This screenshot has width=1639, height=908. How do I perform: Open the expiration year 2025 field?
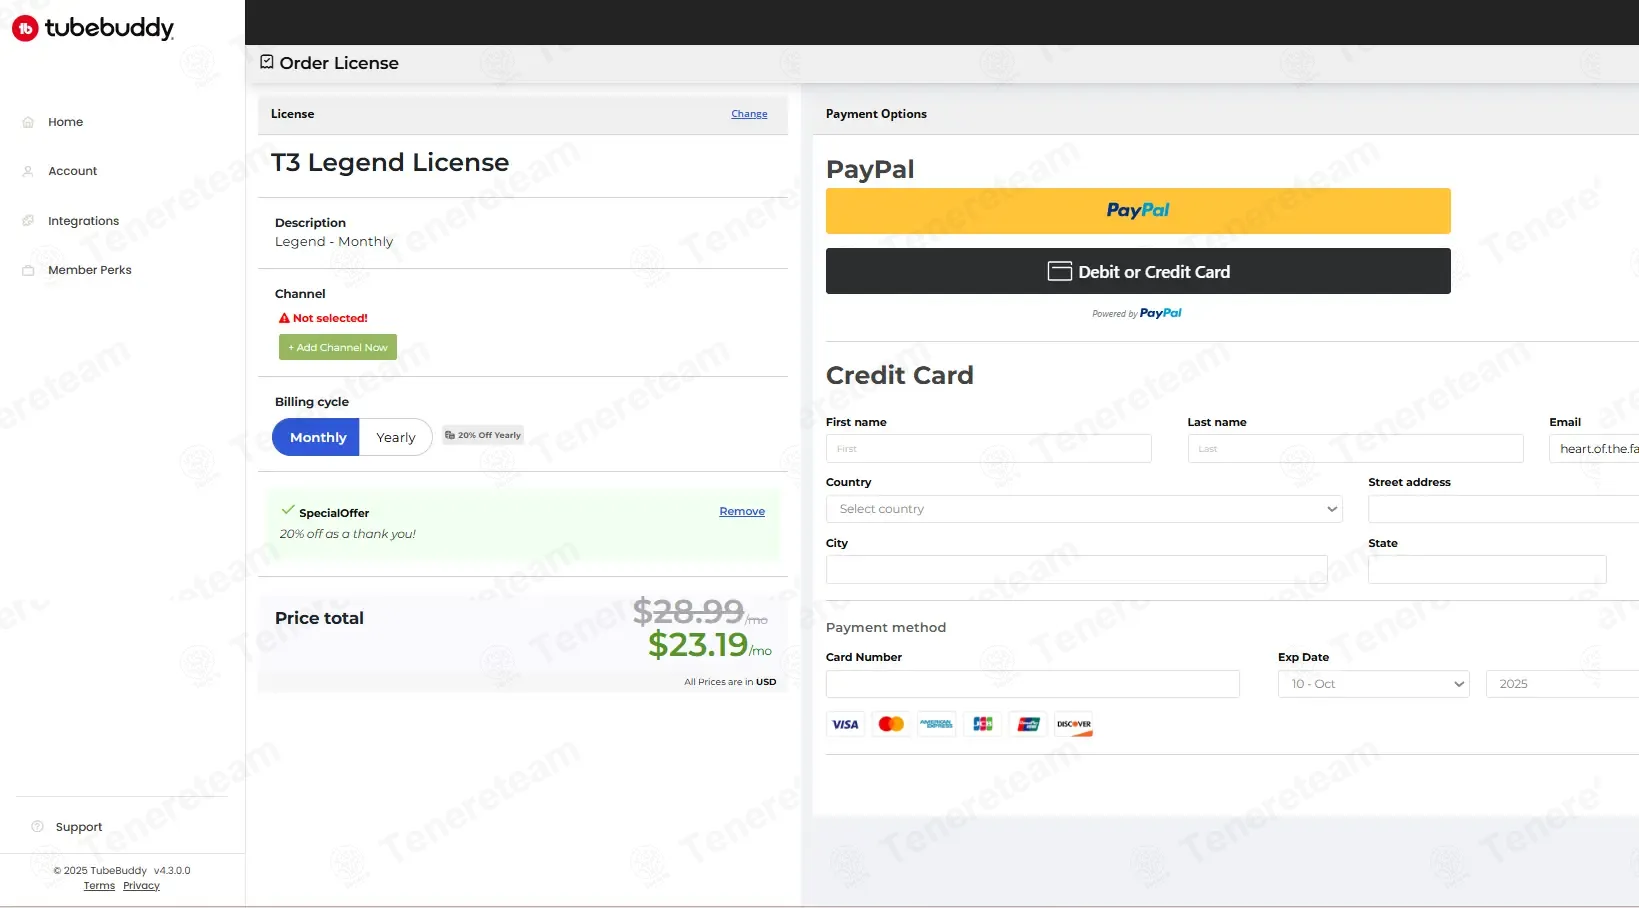pyautogui.click(x=1562, y=684)
